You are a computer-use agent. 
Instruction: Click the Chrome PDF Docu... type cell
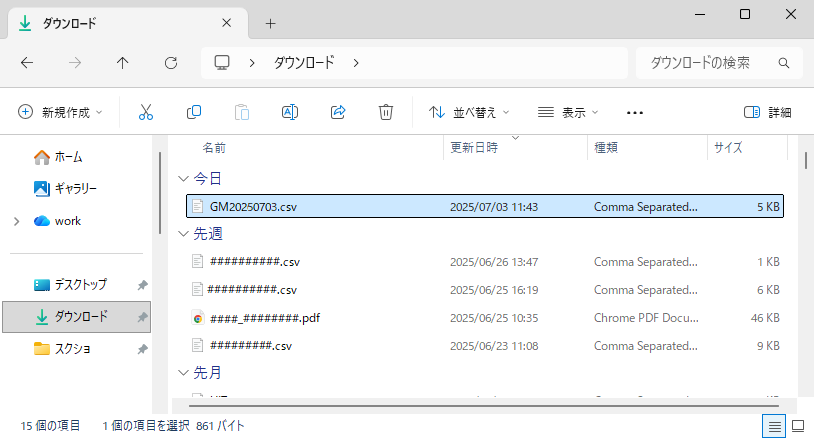click(646, 318)
